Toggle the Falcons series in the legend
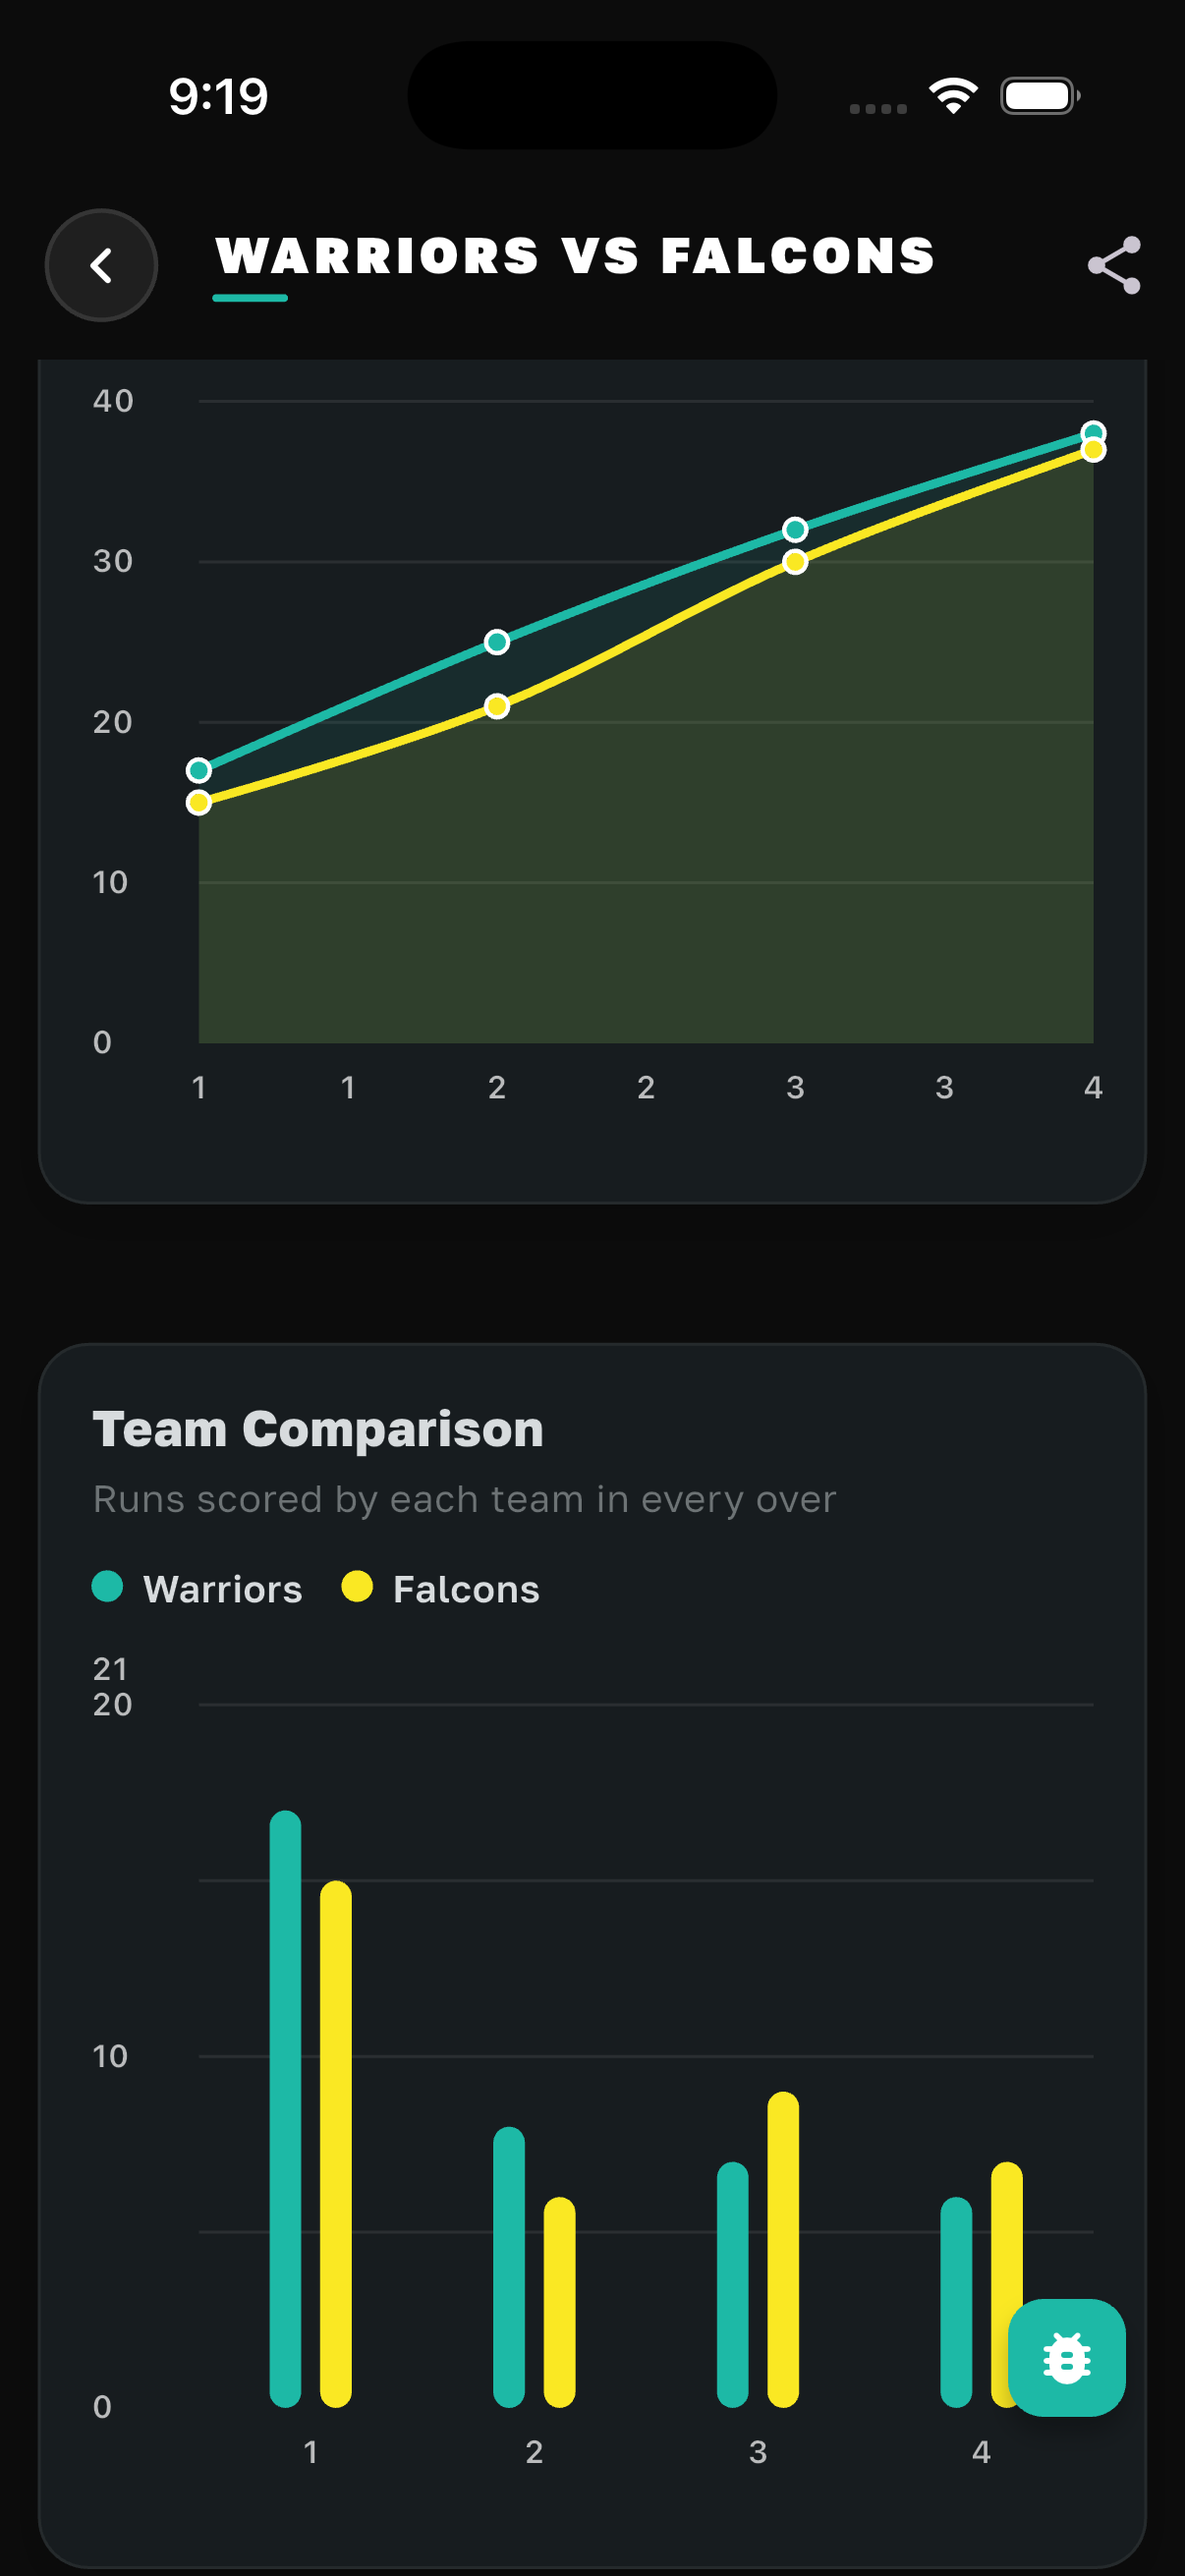This screenshot has height=2576, width=1185. coord(466,1588)
